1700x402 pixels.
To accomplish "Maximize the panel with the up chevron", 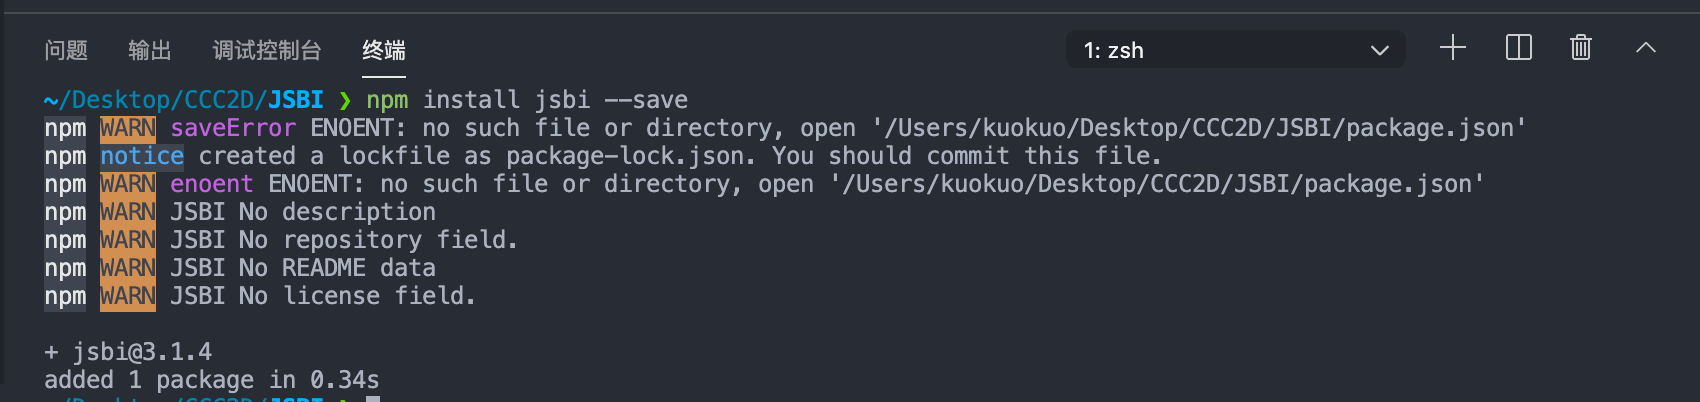I will [1646, 47].
